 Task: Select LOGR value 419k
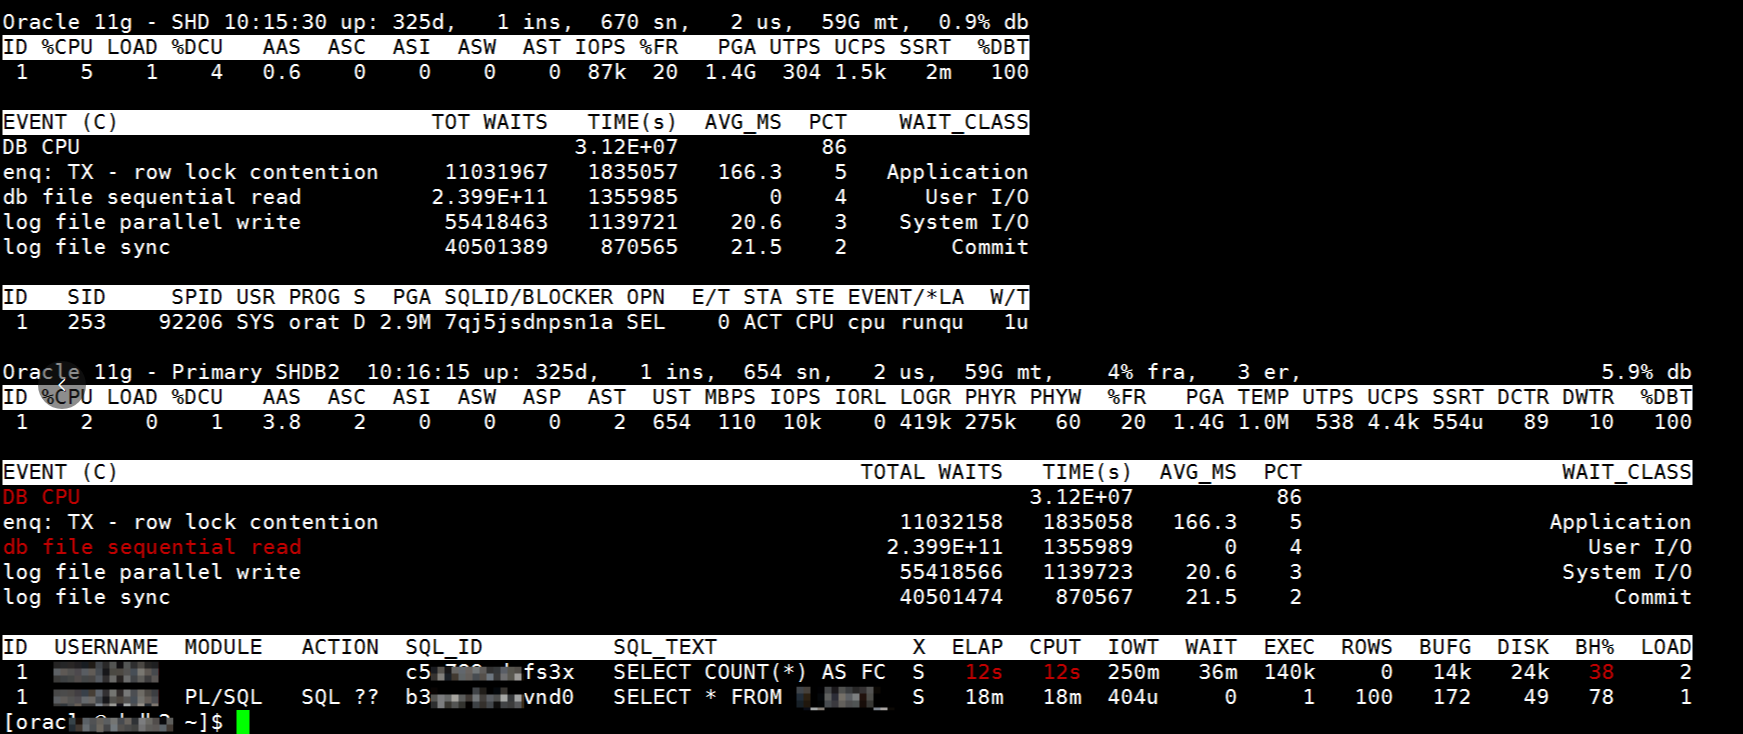925,422
